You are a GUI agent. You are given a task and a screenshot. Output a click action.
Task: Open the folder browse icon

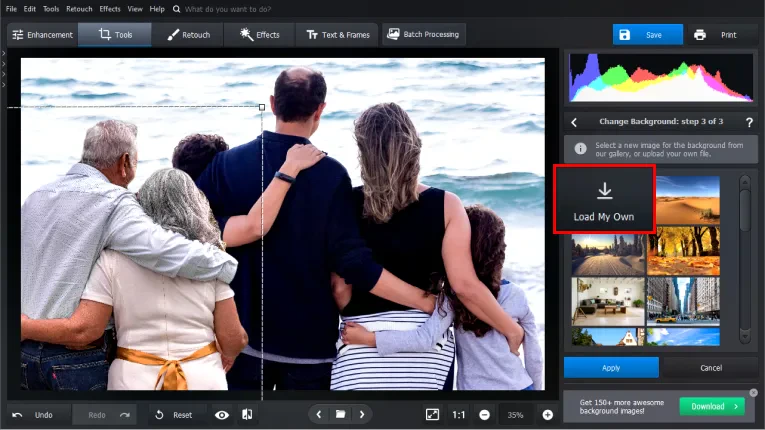pyautogui.click(x=341, y=414)
